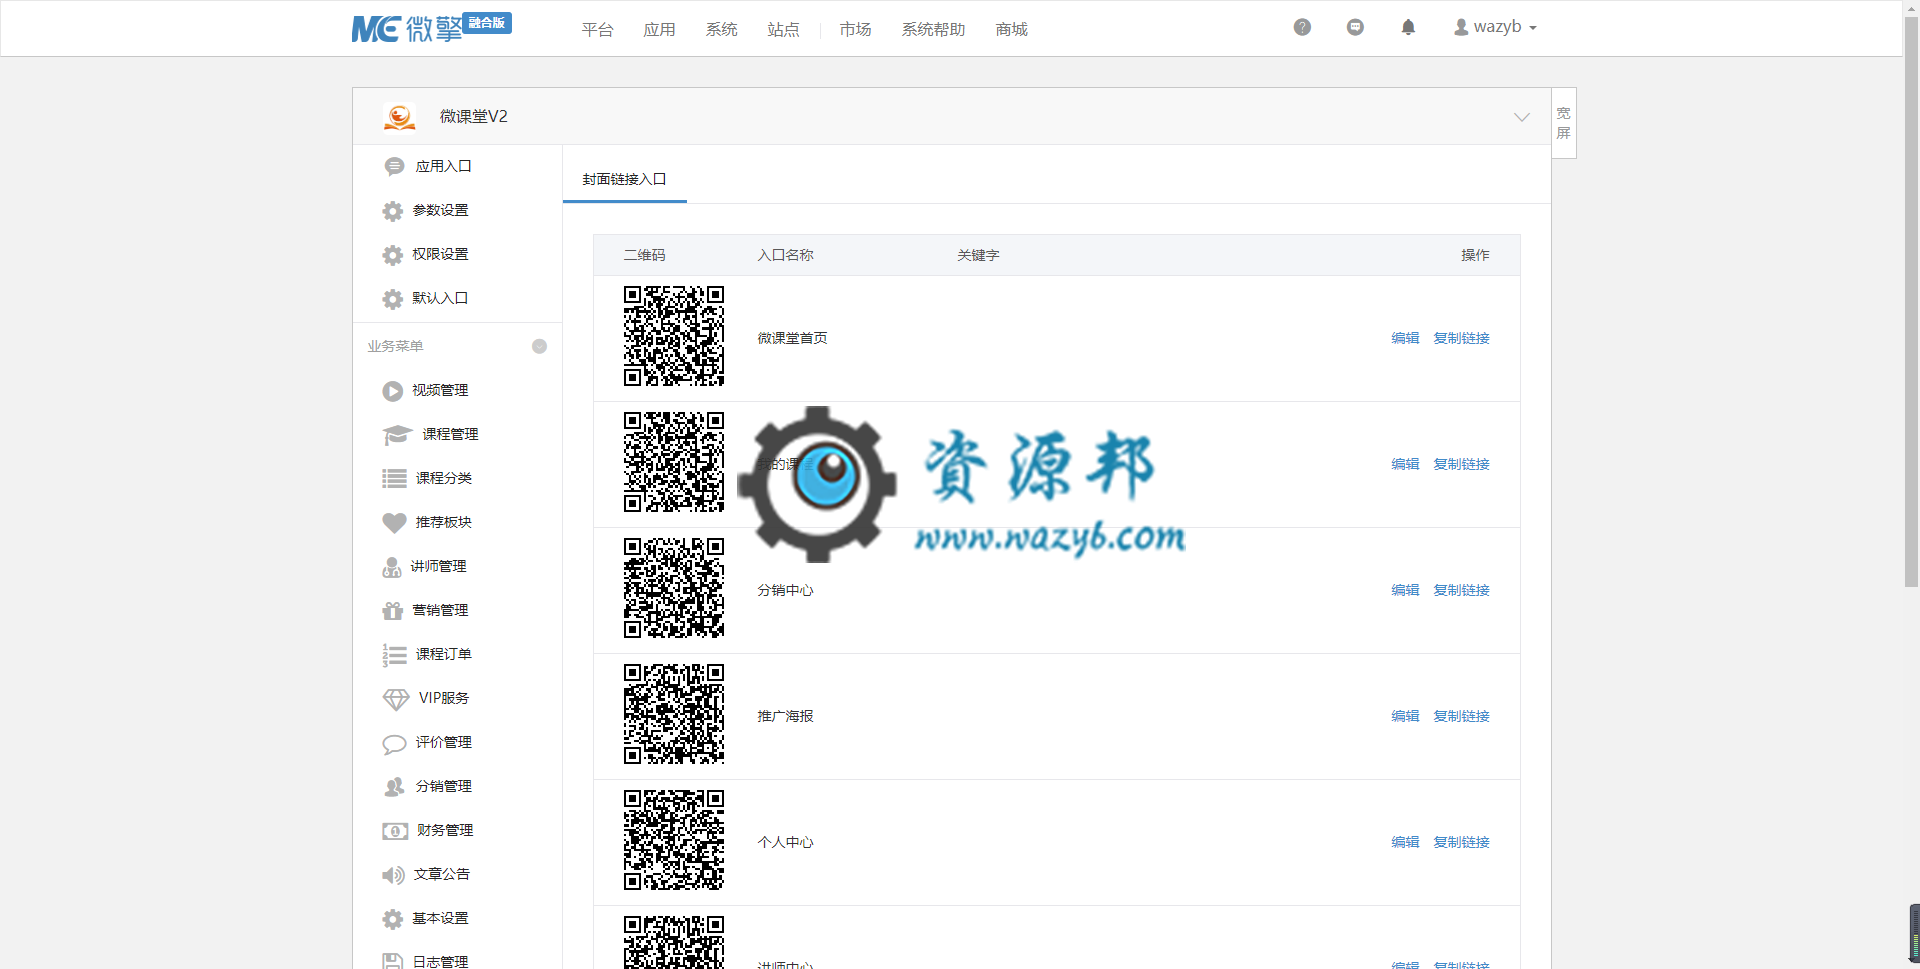Toggle 宽屏 wide screen mode
The image size is (1920, 969).
[x=1564, y=123]
